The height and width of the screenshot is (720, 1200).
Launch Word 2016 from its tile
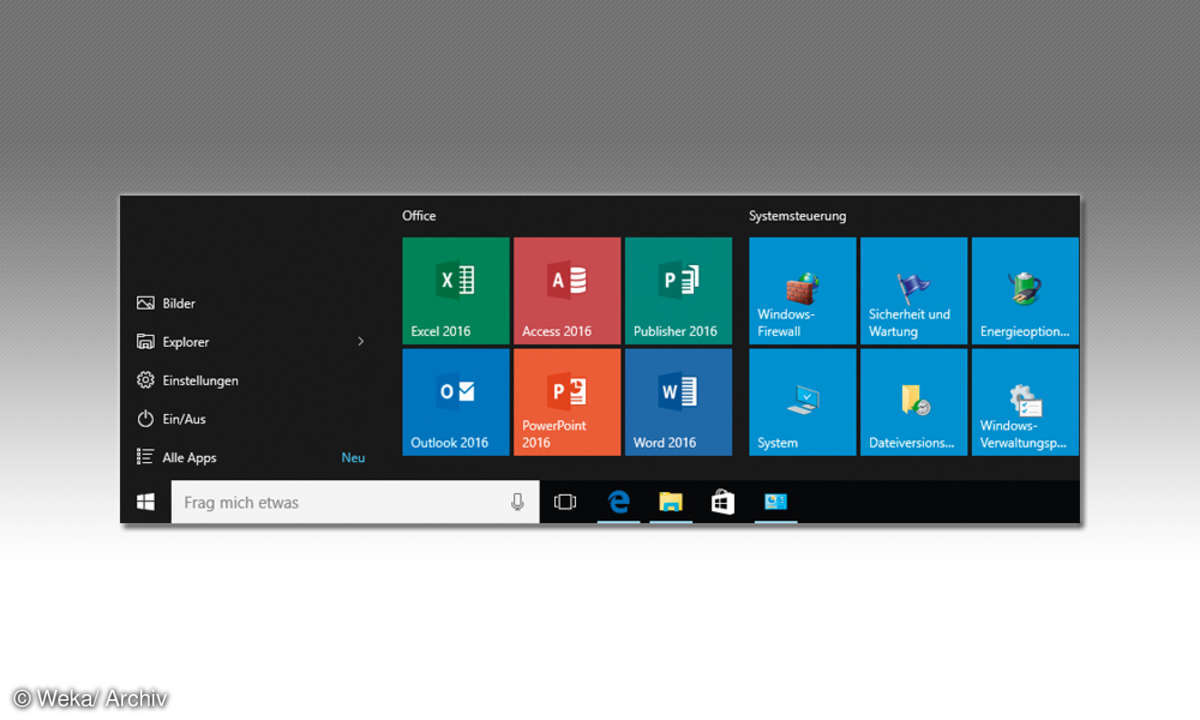678,402
